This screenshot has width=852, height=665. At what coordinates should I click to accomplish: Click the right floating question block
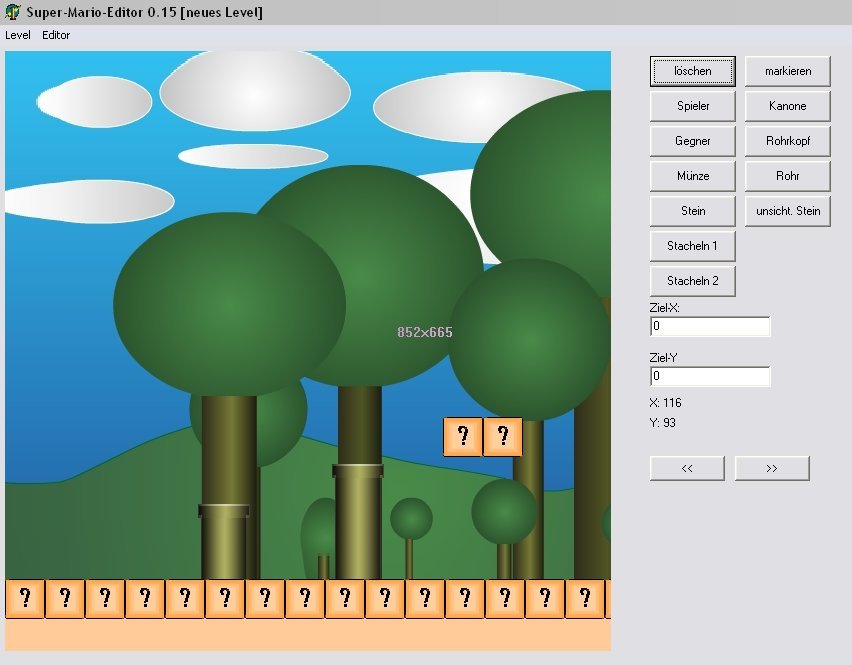pyautogui.click(x=503, y=437)
